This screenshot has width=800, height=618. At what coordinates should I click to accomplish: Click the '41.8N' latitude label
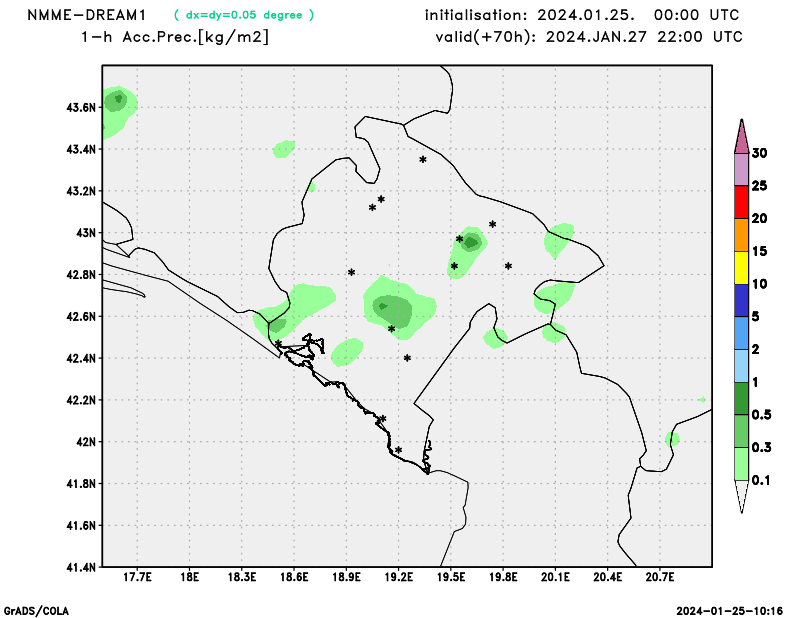tap(81, 484)
